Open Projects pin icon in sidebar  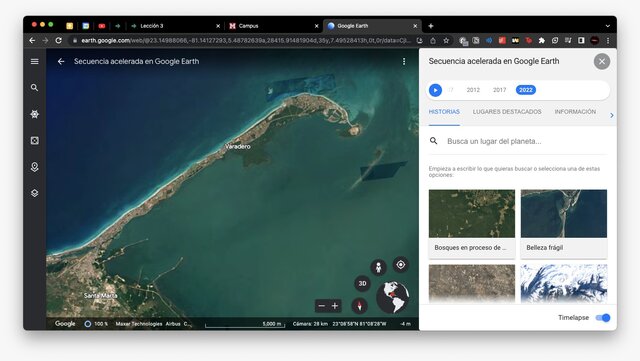click(x=35, y=167)
